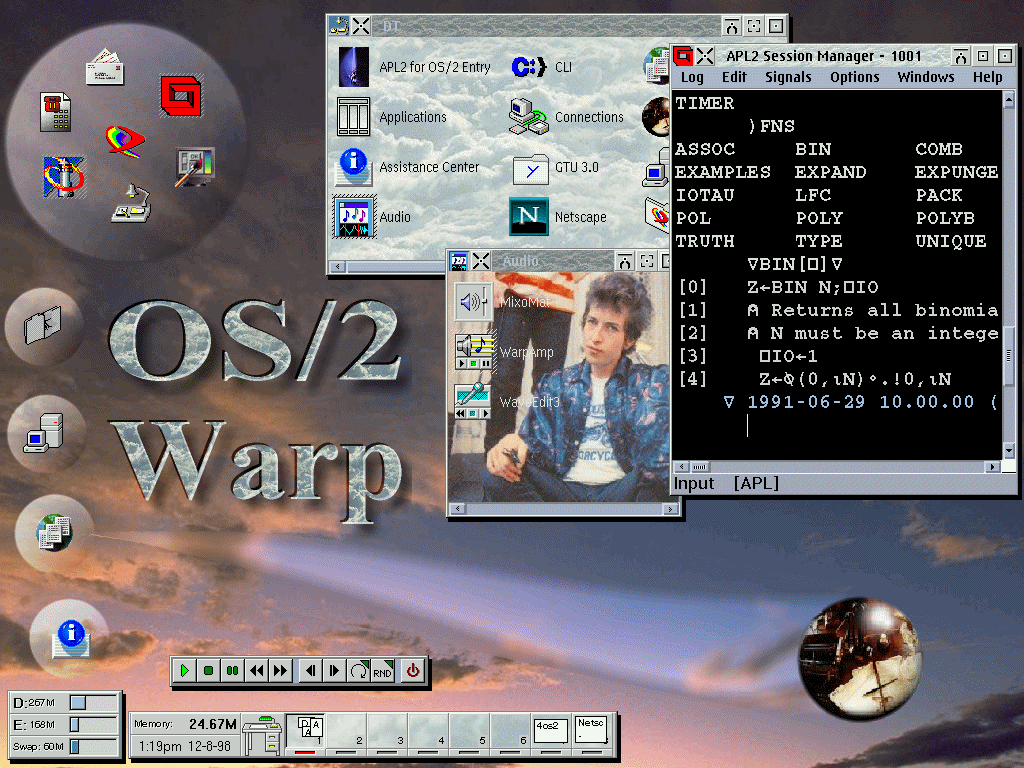Open Assistance Center in DT window
The image size is (1024, 768).
[353, 167]
